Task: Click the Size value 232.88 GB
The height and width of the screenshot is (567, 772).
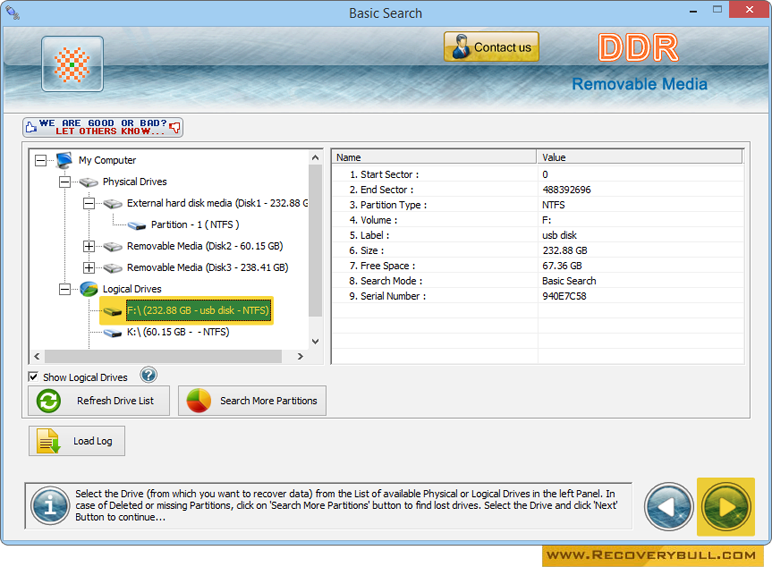Action: coord(565,251)
